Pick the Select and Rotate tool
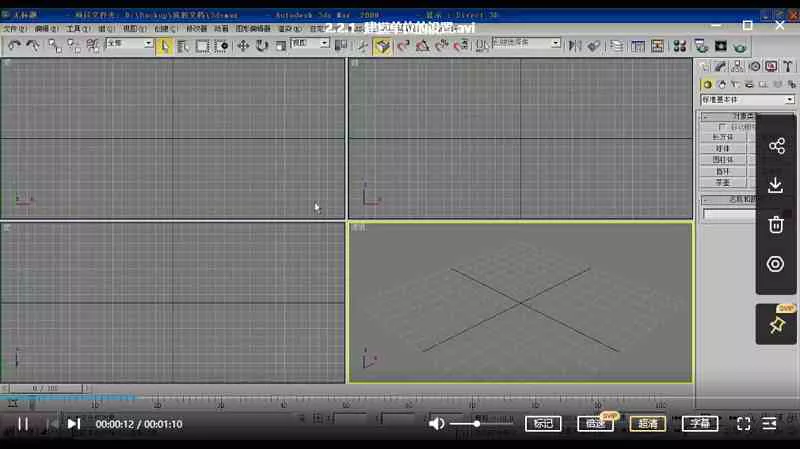 [x=262, y=46]
